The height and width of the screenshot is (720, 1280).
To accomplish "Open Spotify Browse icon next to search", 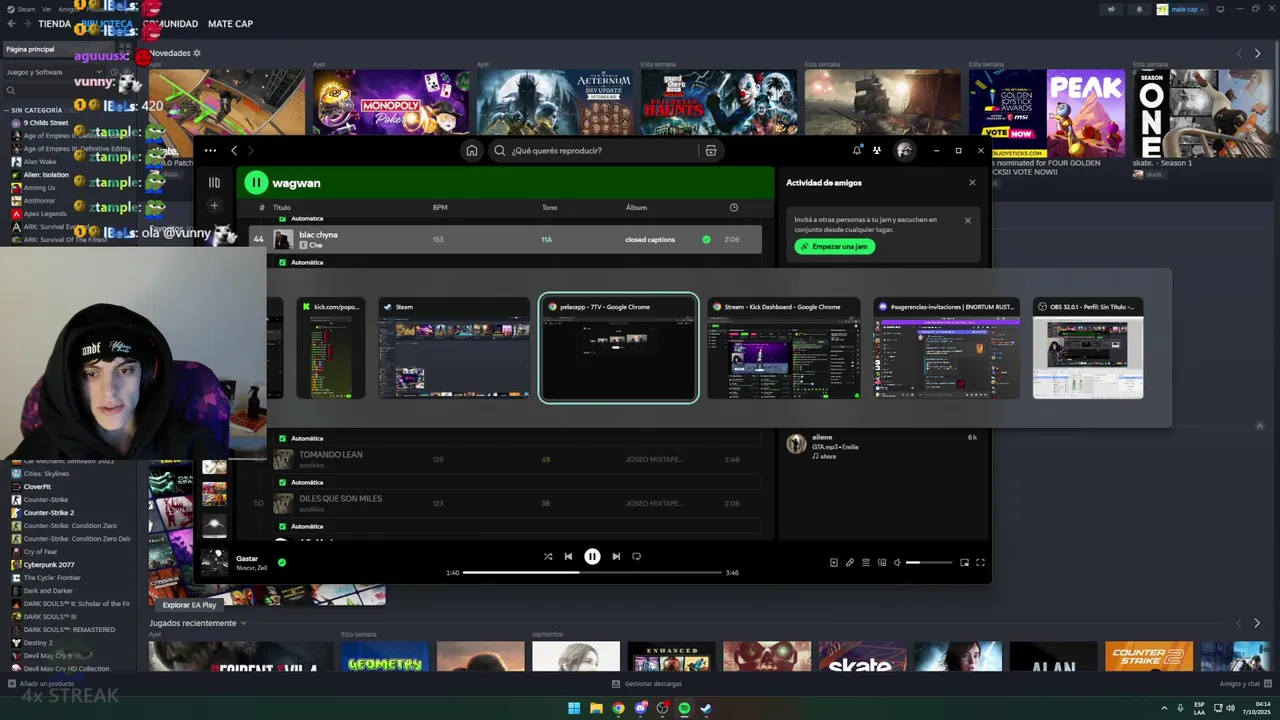I will [711, 151].
